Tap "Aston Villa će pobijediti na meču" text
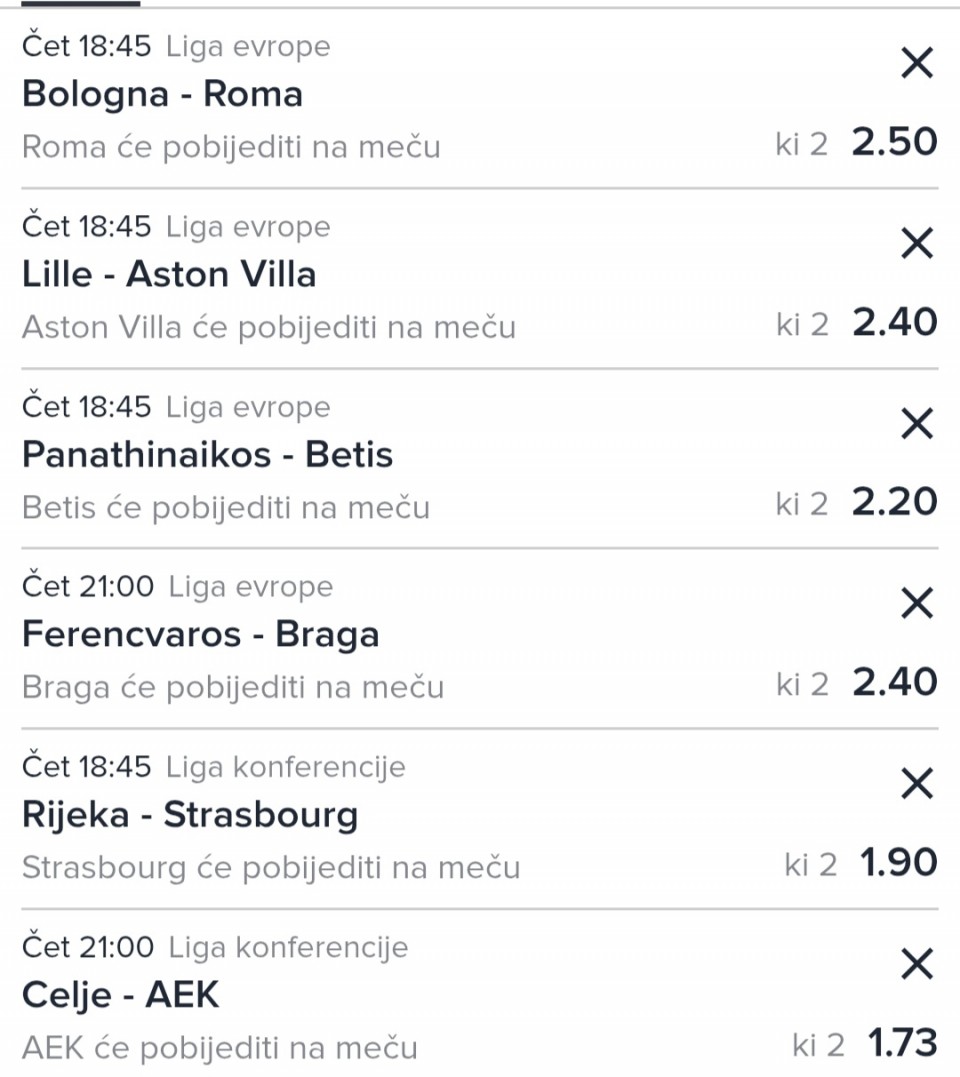The image size is (960, 1077). (269, 327)
